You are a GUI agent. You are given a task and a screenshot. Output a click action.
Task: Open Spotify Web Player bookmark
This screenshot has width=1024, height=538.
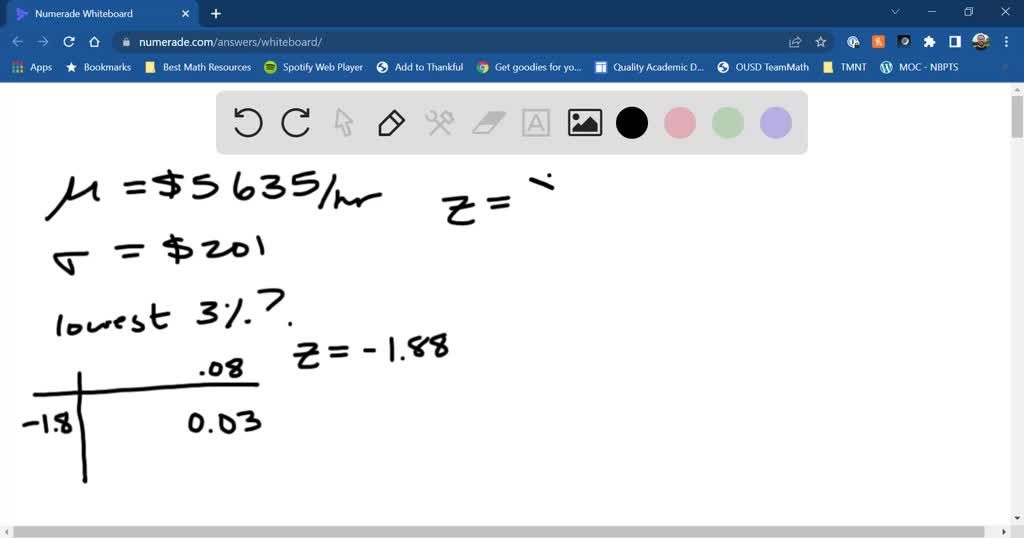[x=313, y=67]
